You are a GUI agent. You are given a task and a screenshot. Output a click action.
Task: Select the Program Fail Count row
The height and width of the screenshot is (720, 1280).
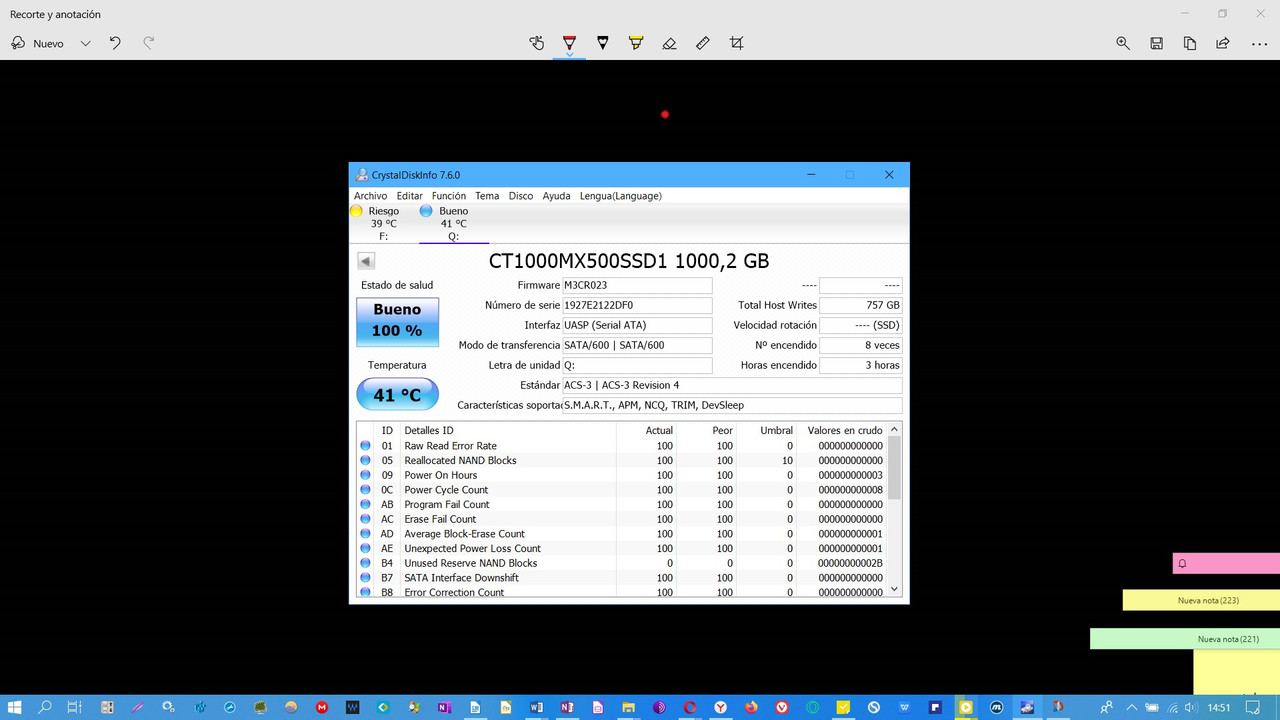621,505
